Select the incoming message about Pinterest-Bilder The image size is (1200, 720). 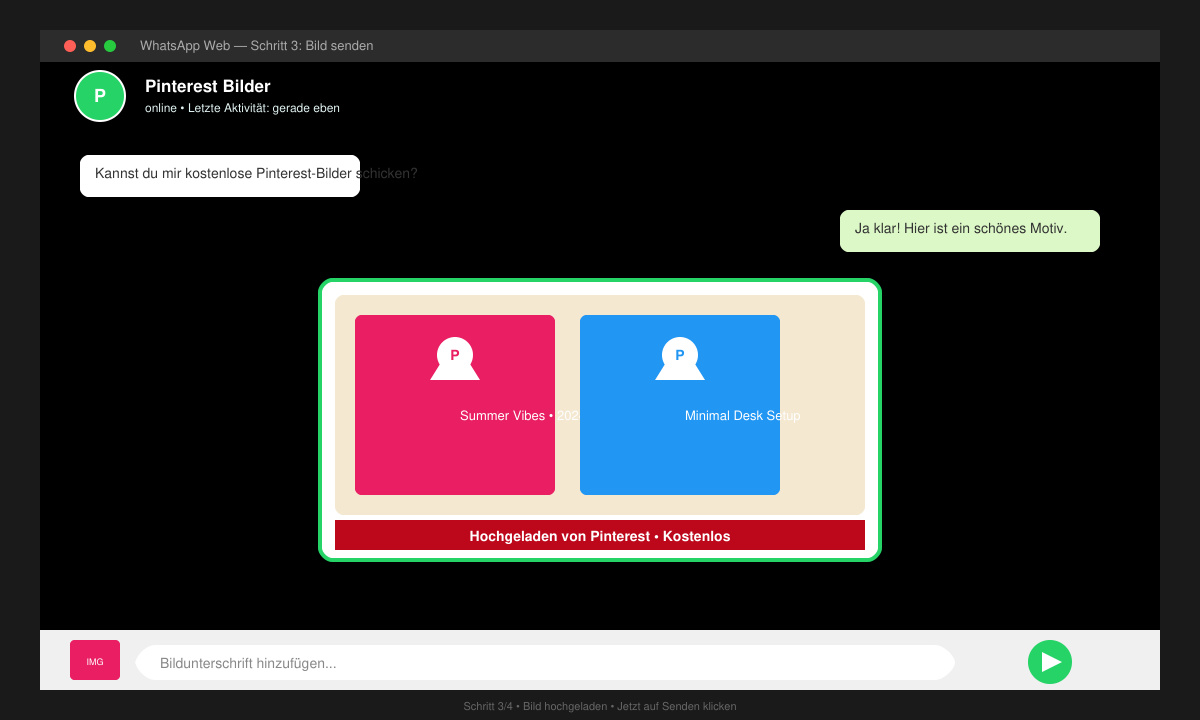click(x=220, y=176)
